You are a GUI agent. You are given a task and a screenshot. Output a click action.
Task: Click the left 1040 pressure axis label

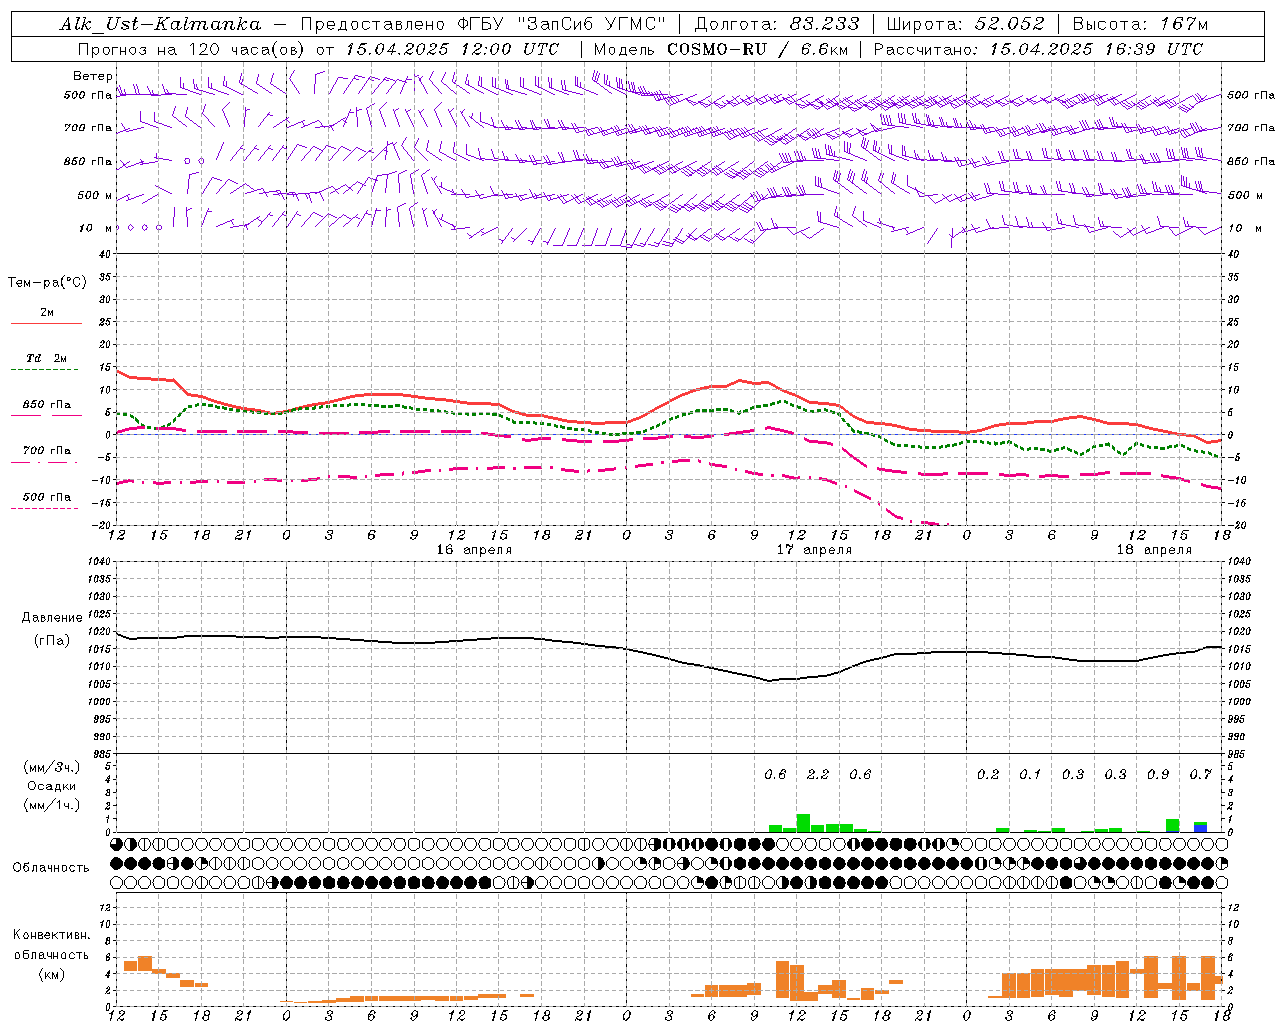click(98, 562)
